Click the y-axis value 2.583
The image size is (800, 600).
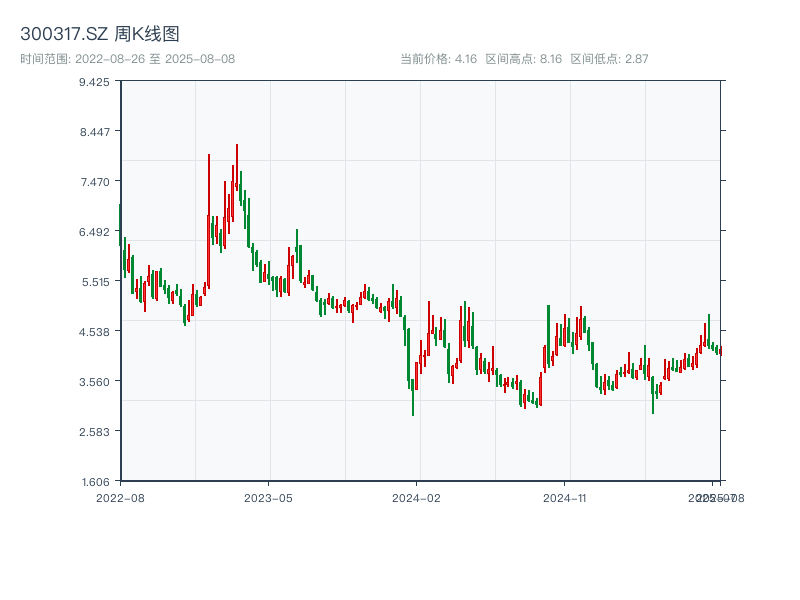94,432
